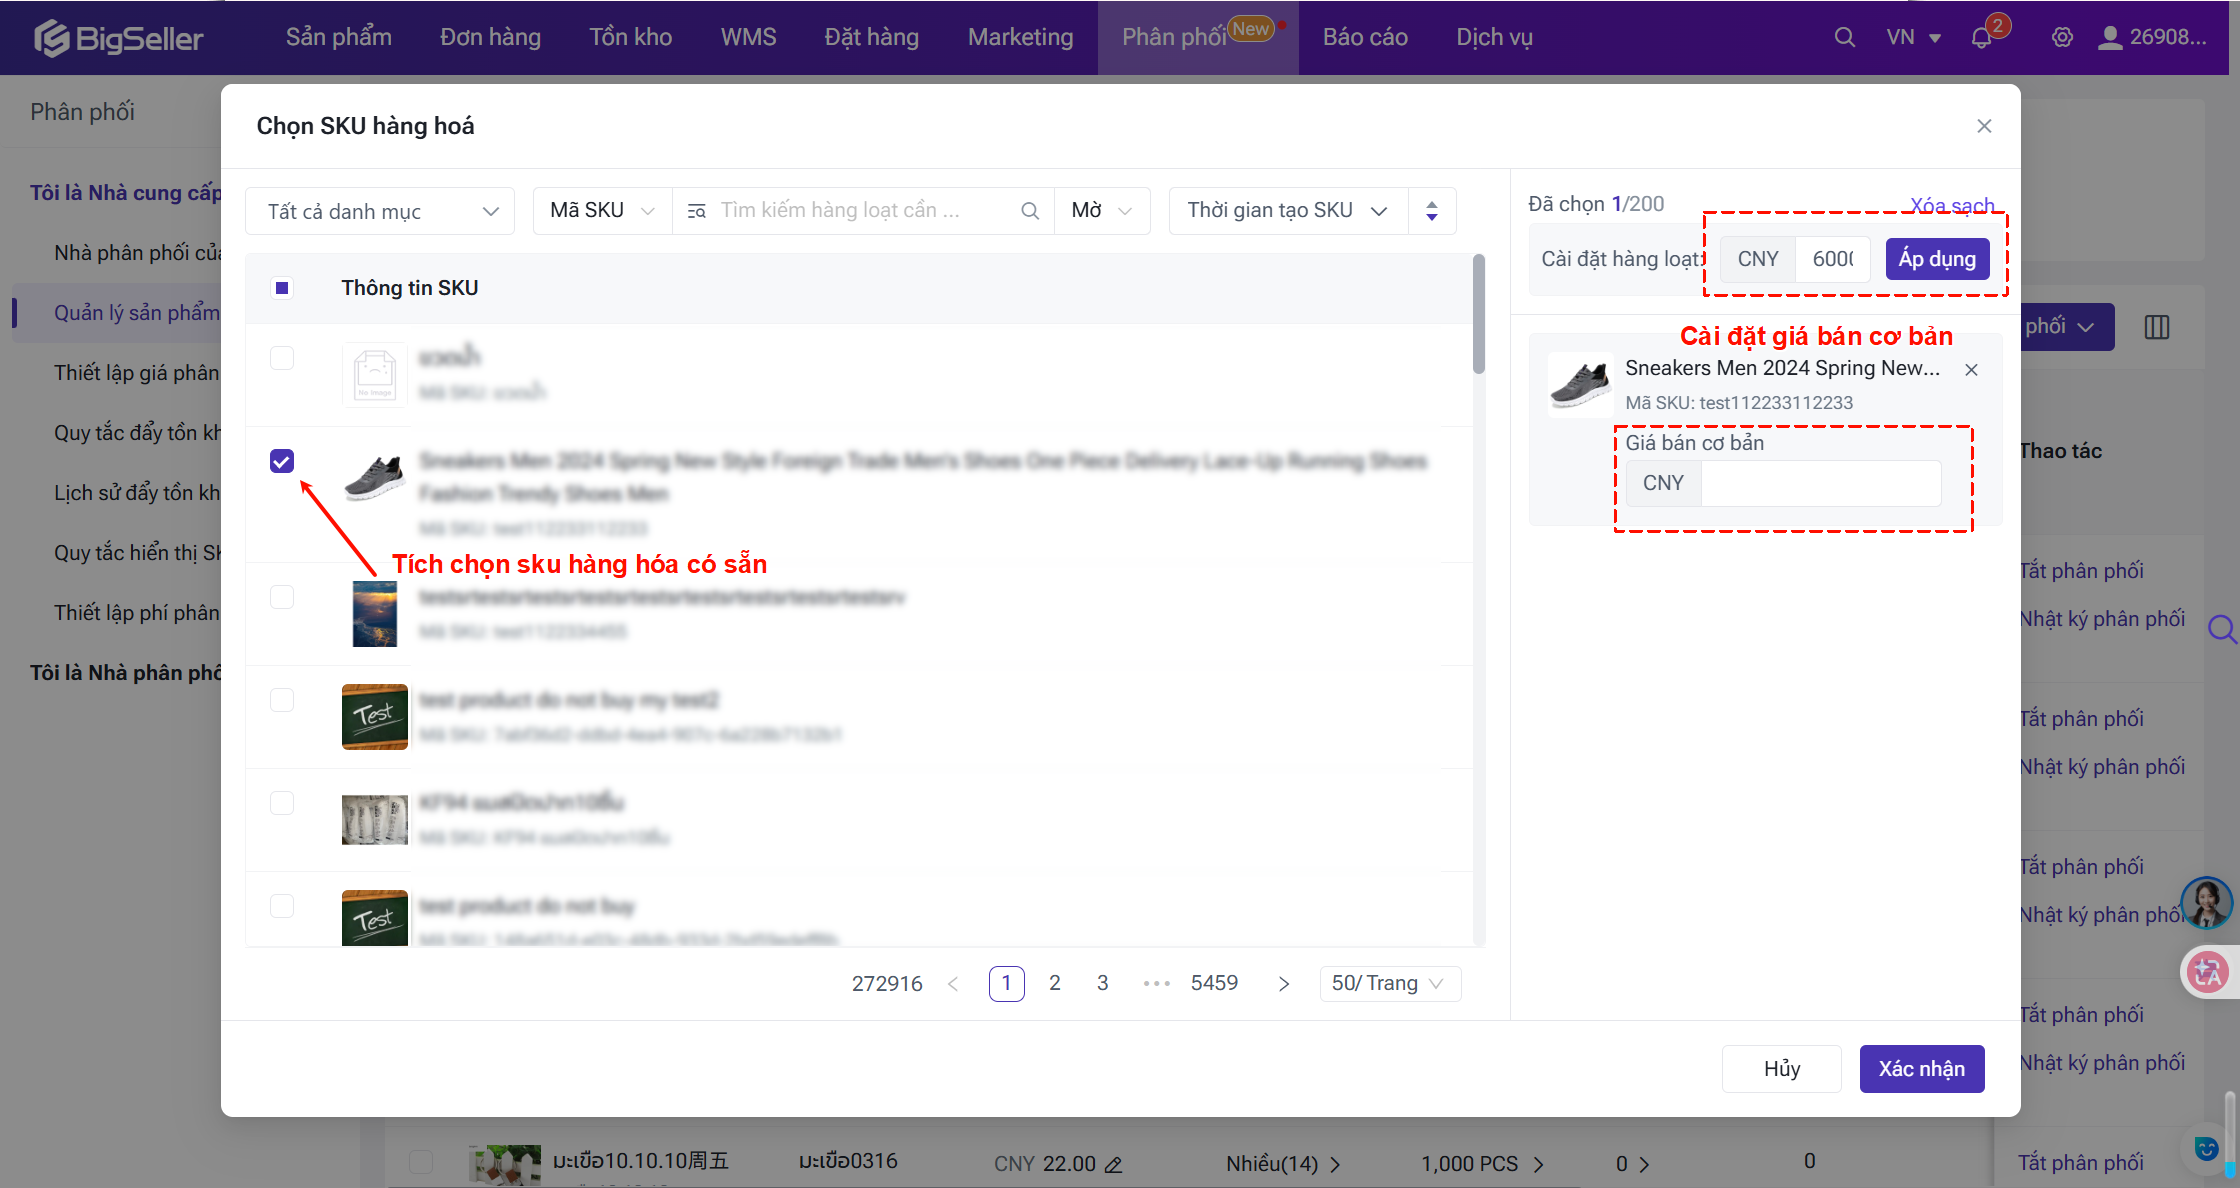Open the Báo cáo menu

coord(1365,37)
